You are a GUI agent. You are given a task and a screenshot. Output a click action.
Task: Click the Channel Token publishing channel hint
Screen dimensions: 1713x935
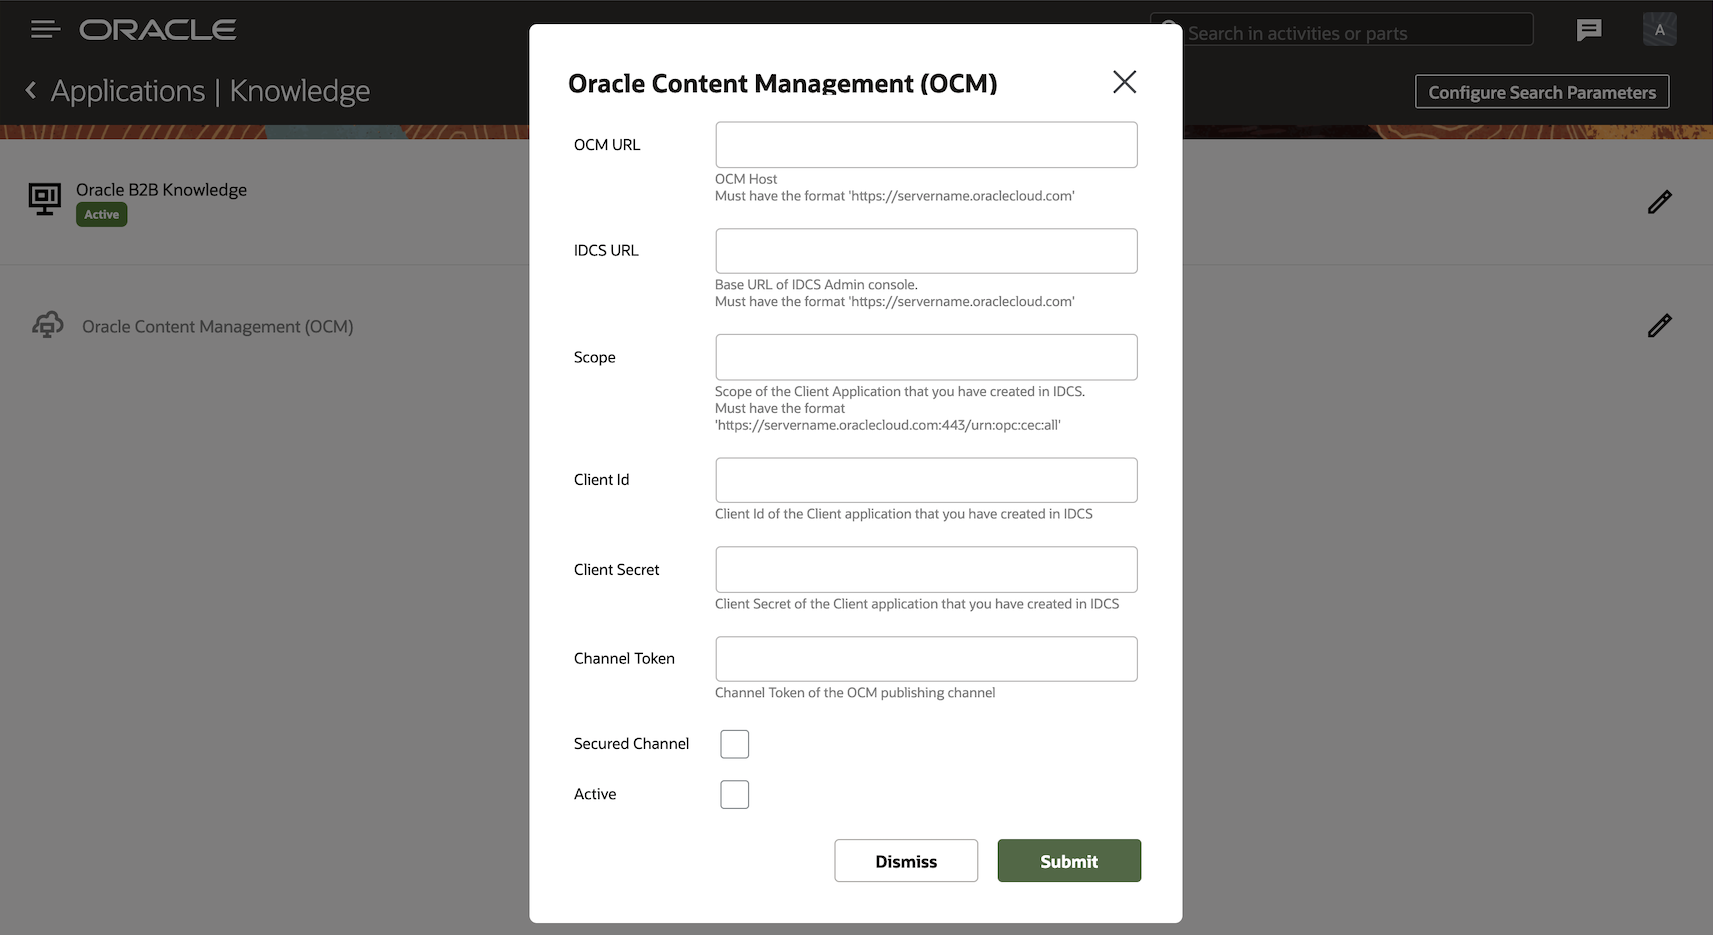click(855, 693)
